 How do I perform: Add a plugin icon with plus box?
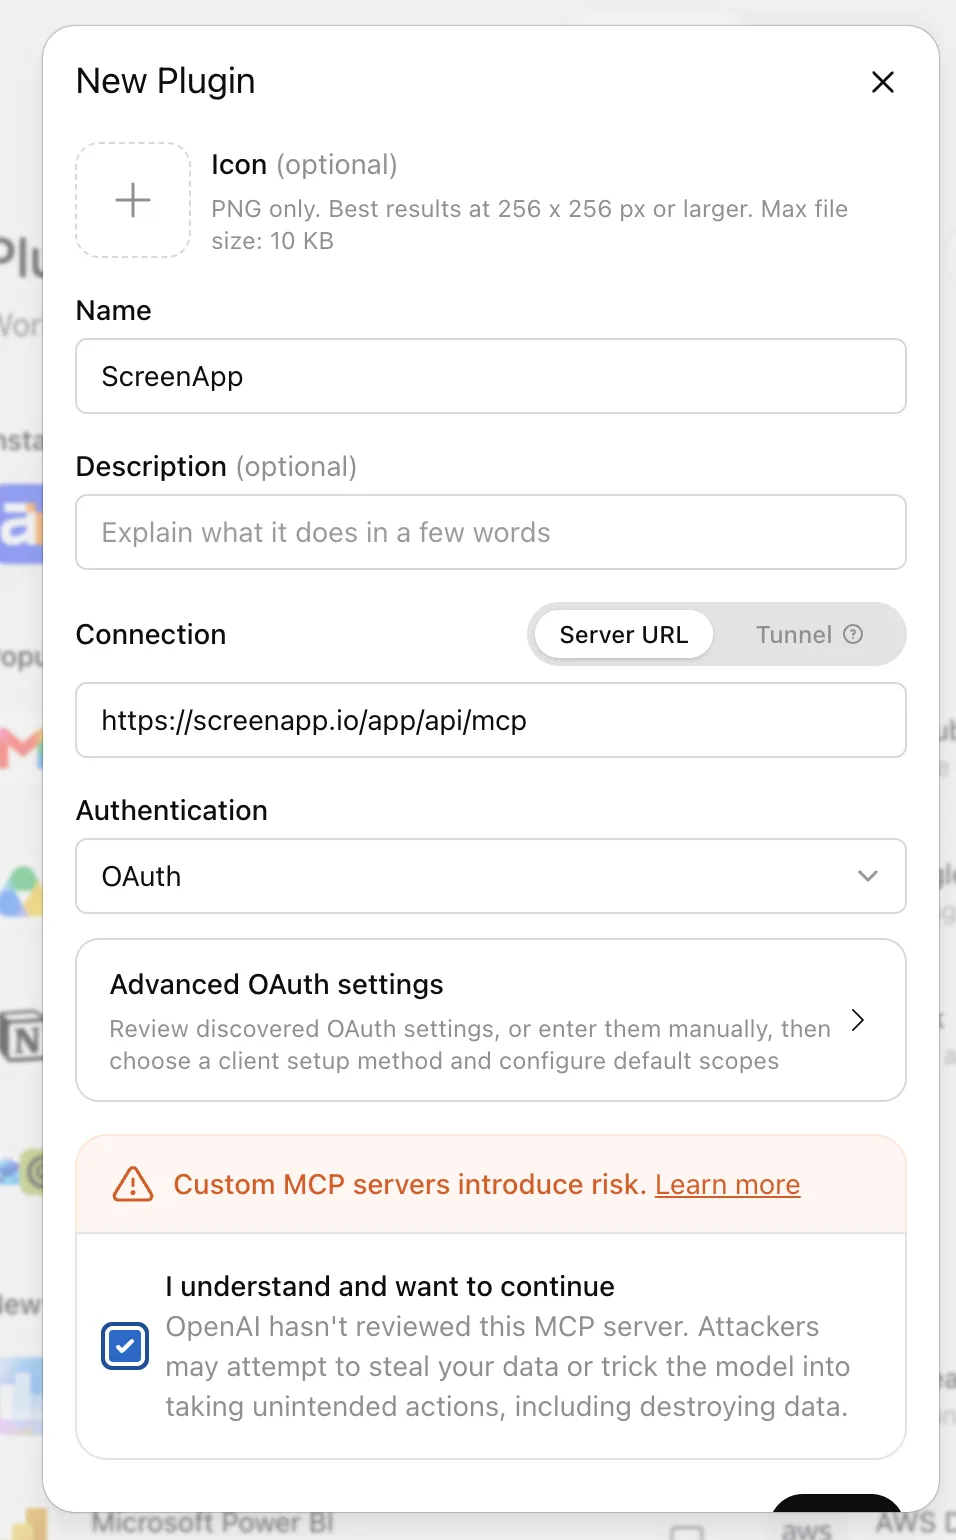(133, 200)
